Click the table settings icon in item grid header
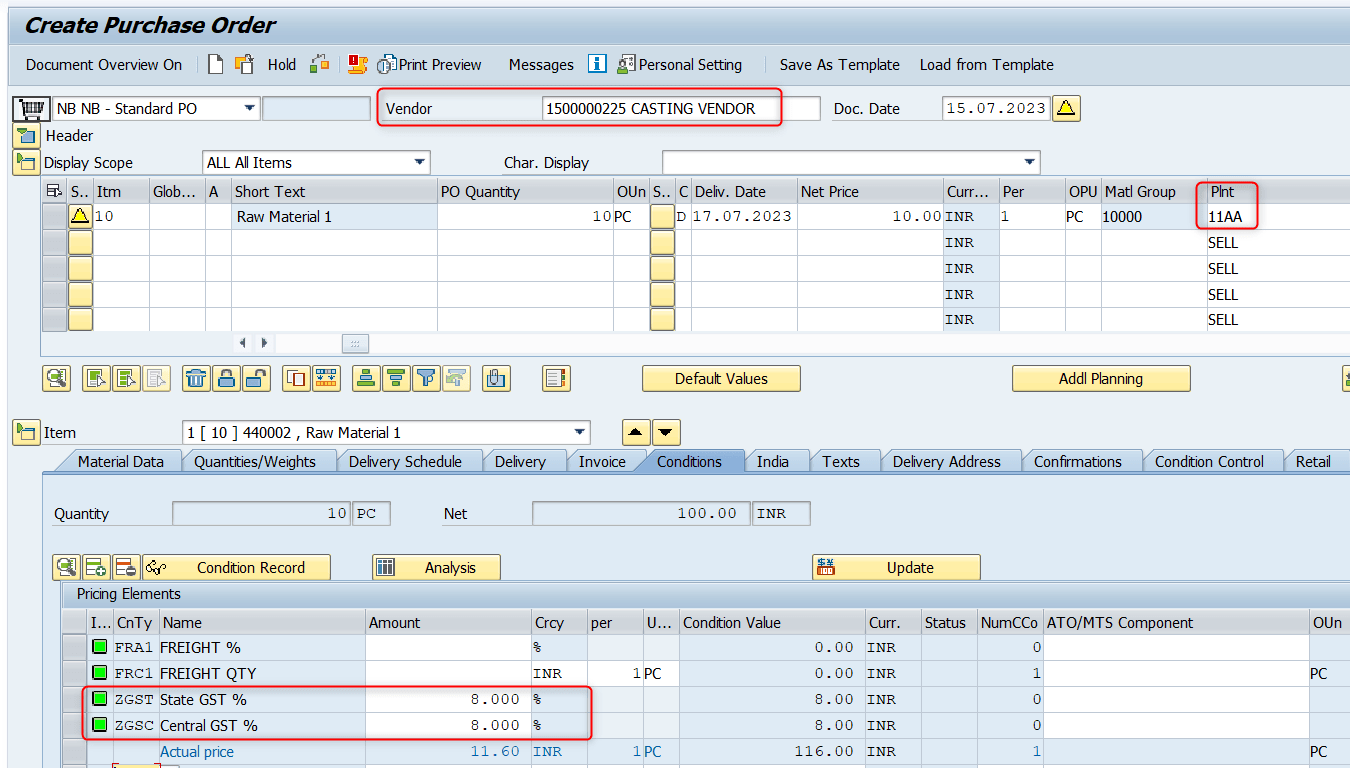 [54, 191]
